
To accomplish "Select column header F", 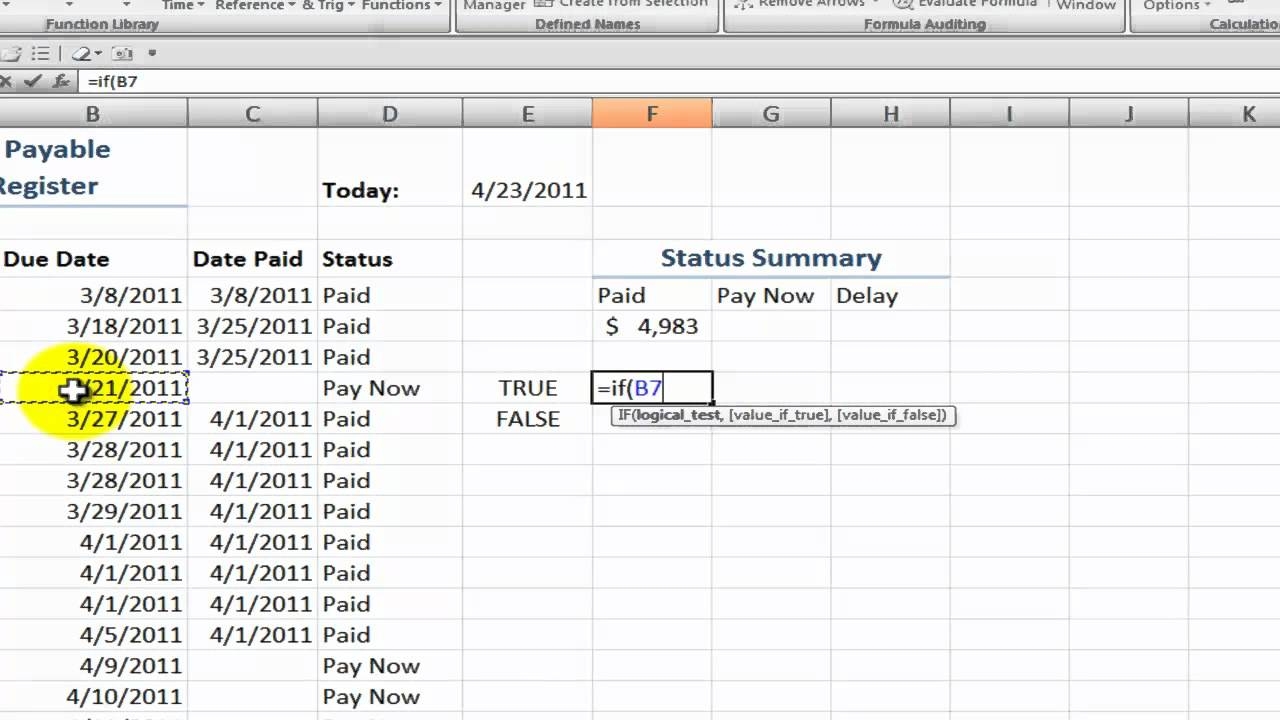I will pos(652,113).
